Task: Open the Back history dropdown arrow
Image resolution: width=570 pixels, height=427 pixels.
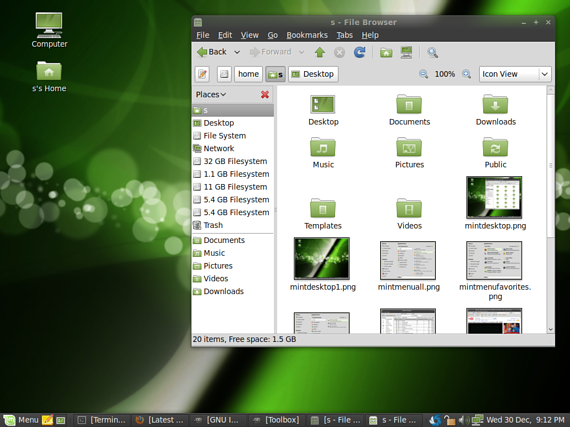Action: pyautogui.click(x=237, y=52)
